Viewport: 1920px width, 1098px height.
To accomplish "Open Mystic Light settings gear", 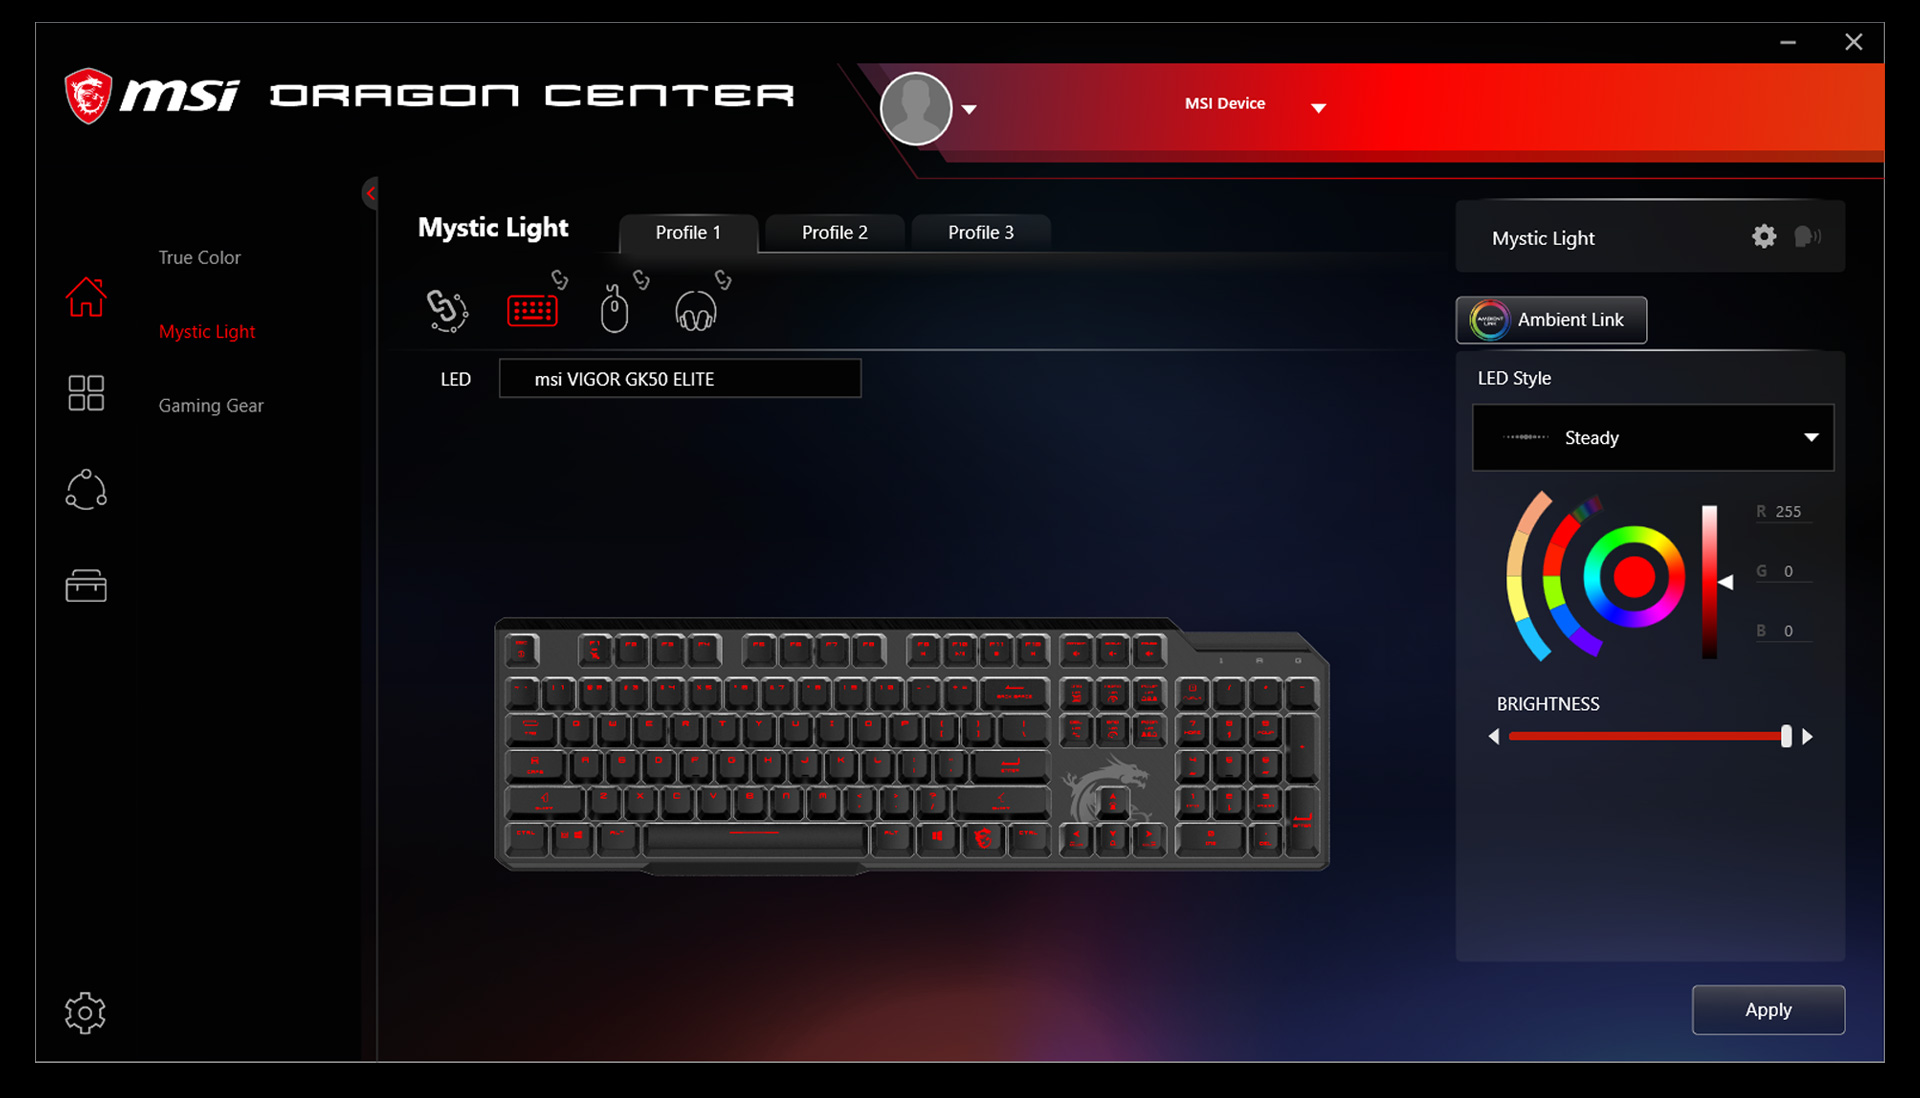I will click(x=1766, y=237).
